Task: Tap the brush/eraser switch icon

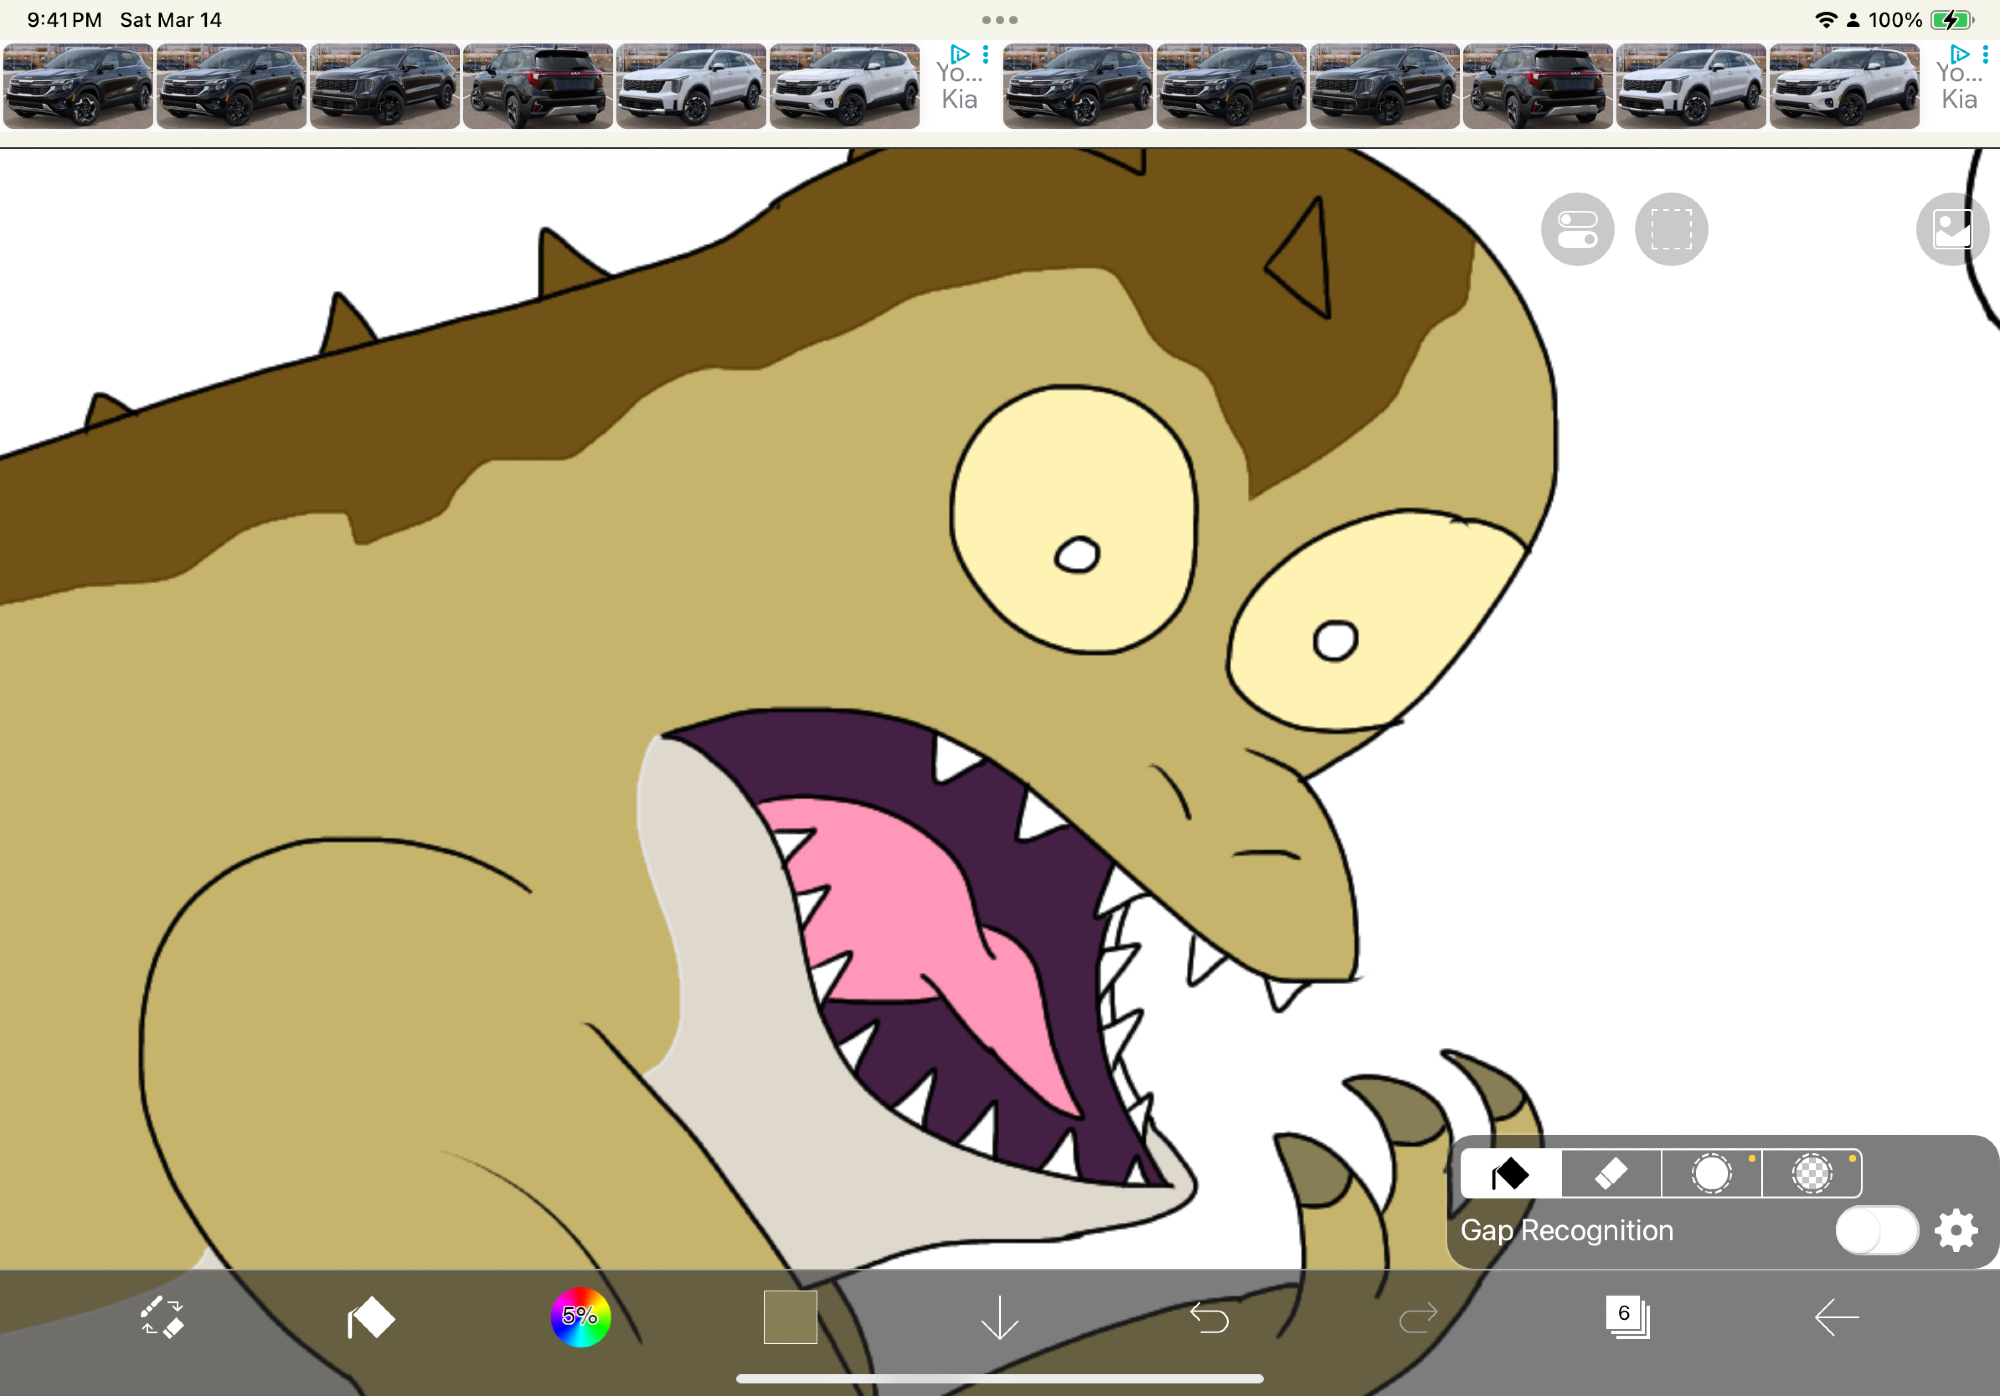Action: (162, 1318)
